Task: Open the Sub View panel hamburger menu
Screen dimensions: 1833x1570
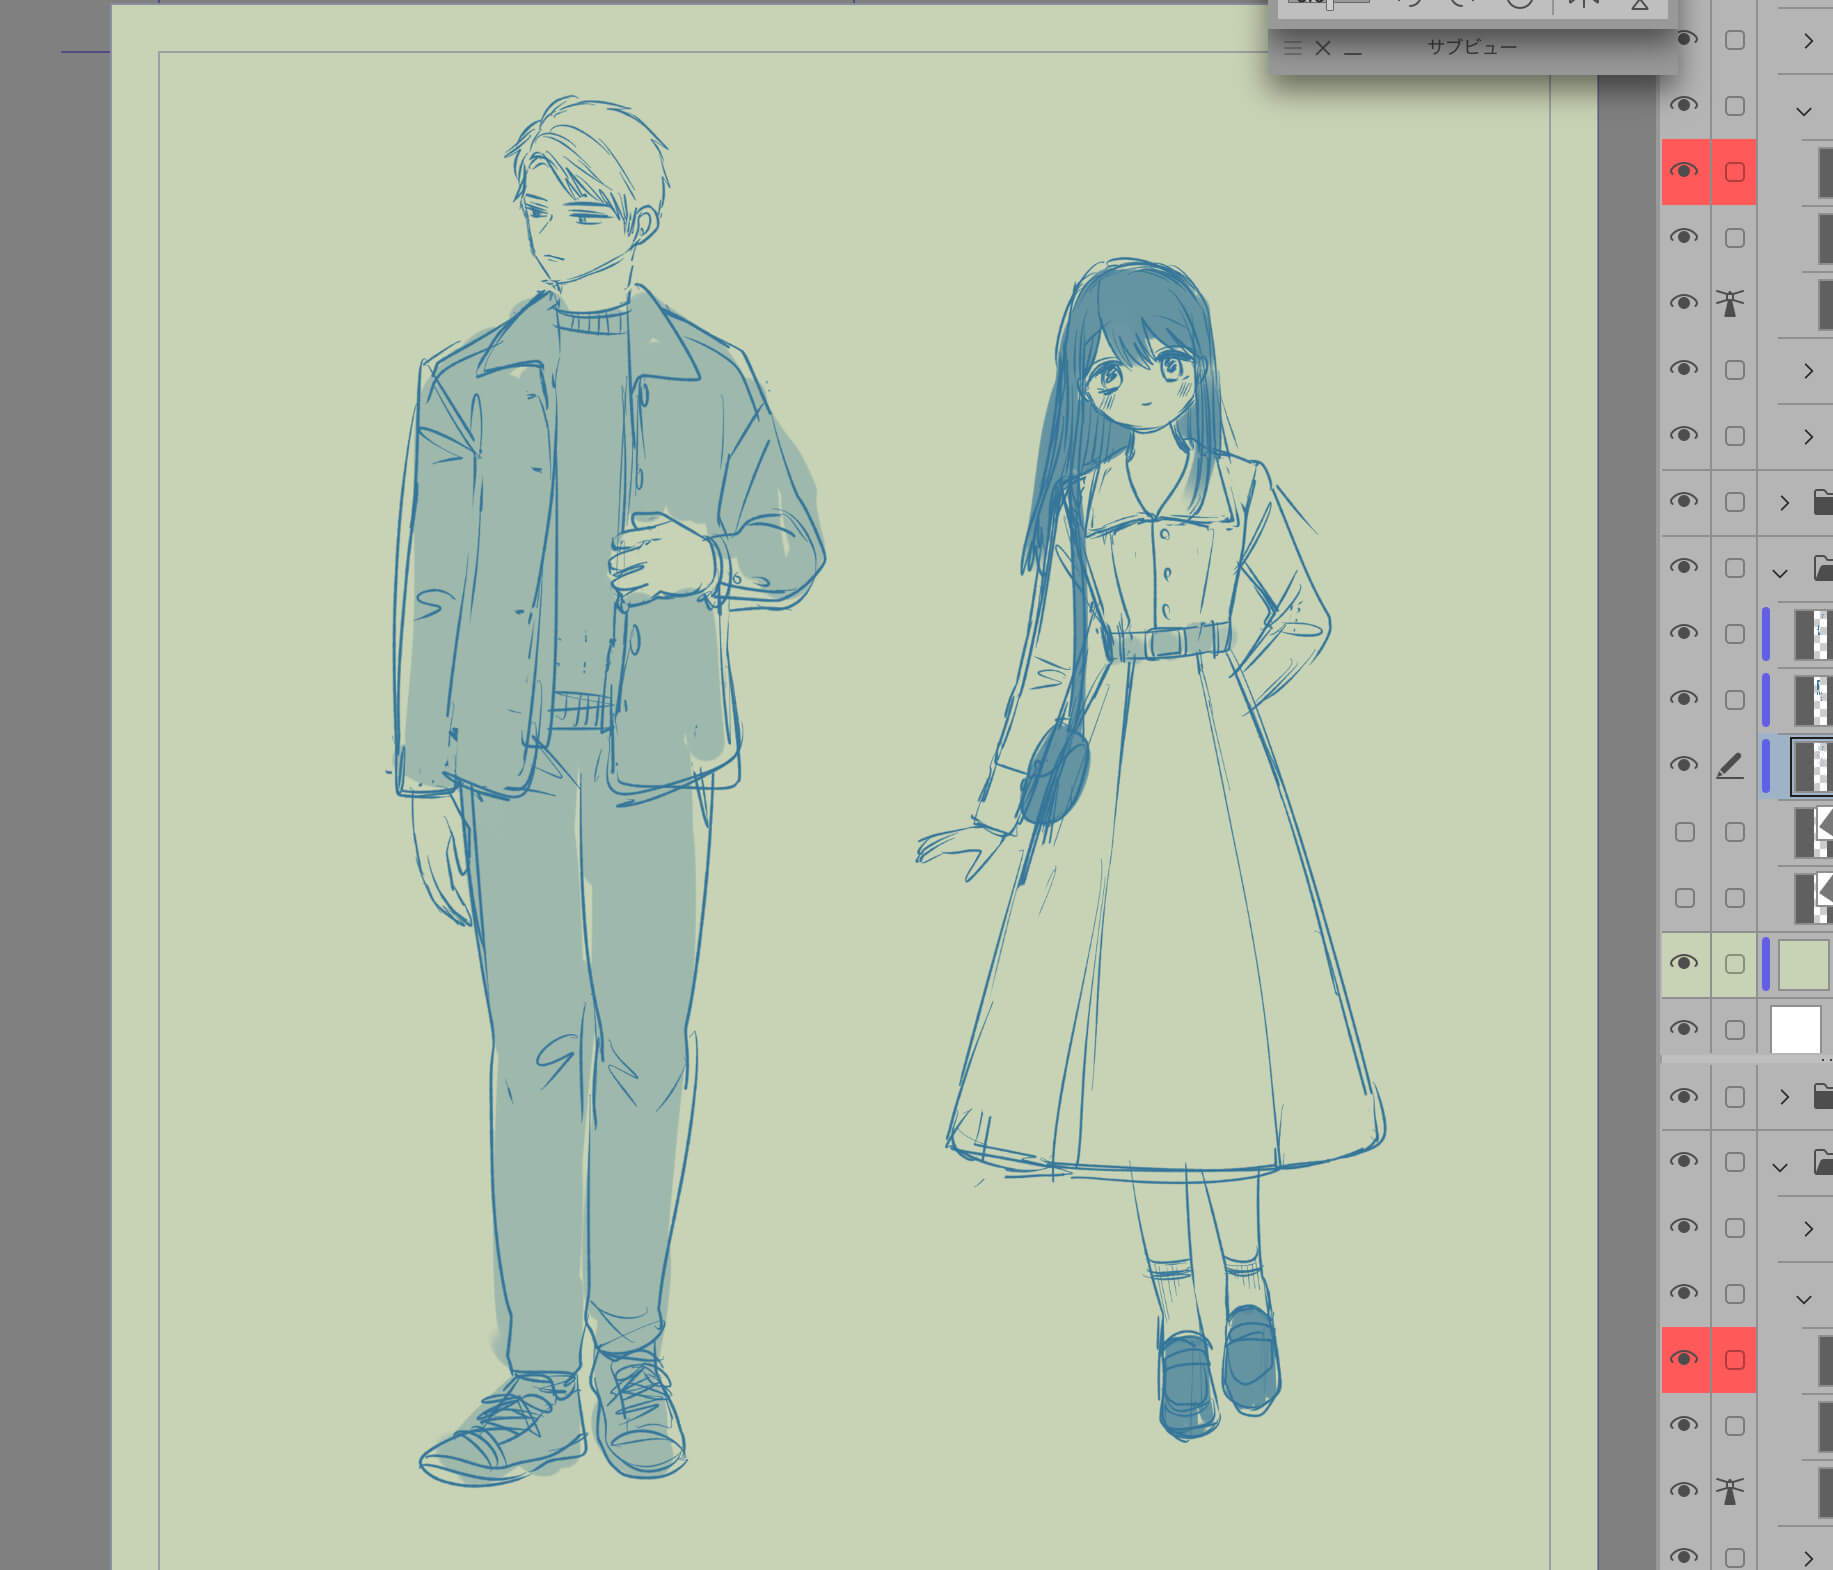Action: point(1292,48)
